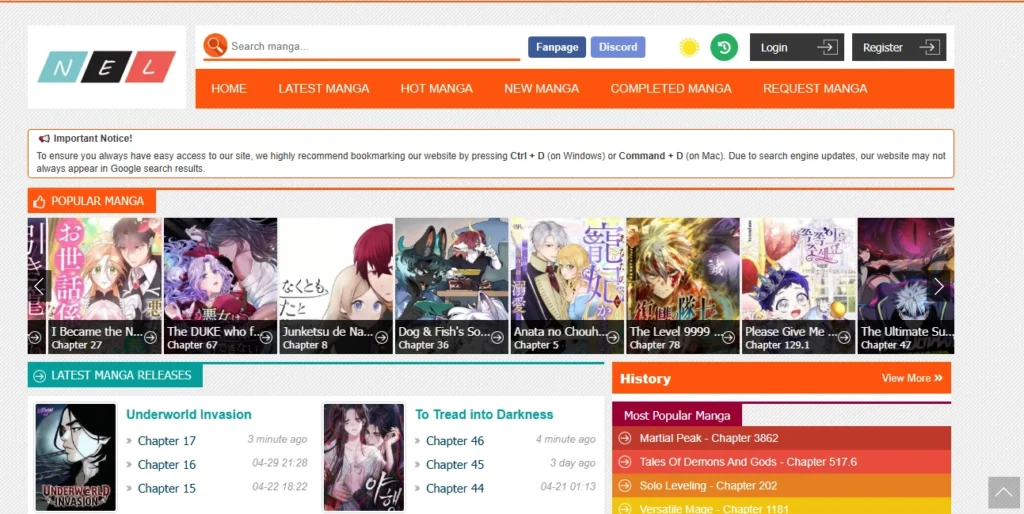Viewport: 1024px width, 514px height.
Task: Open To Tread into Darkness title link
Action: tap(484, 415)
